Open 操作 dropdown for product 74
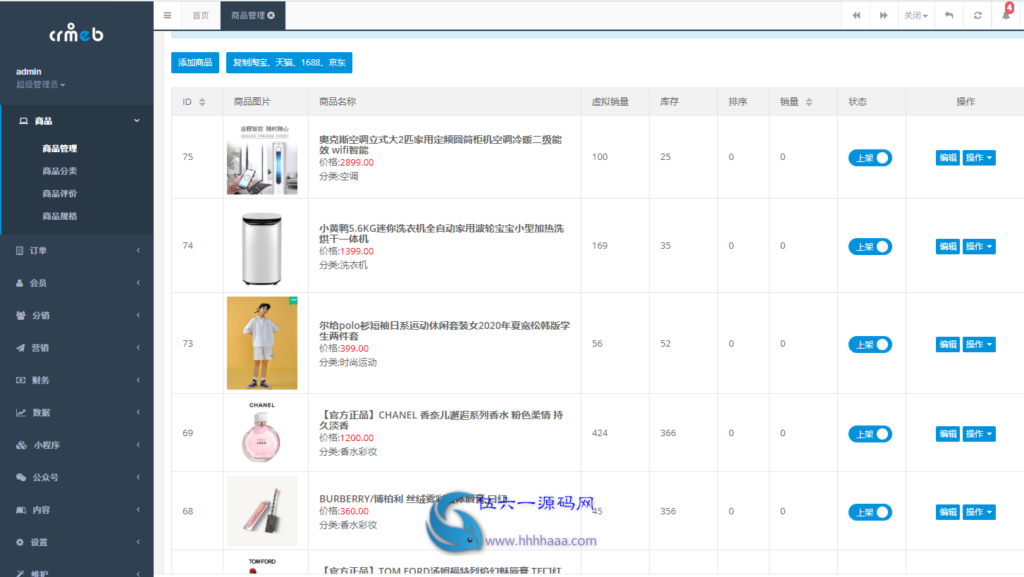 (x=979, y=246)
